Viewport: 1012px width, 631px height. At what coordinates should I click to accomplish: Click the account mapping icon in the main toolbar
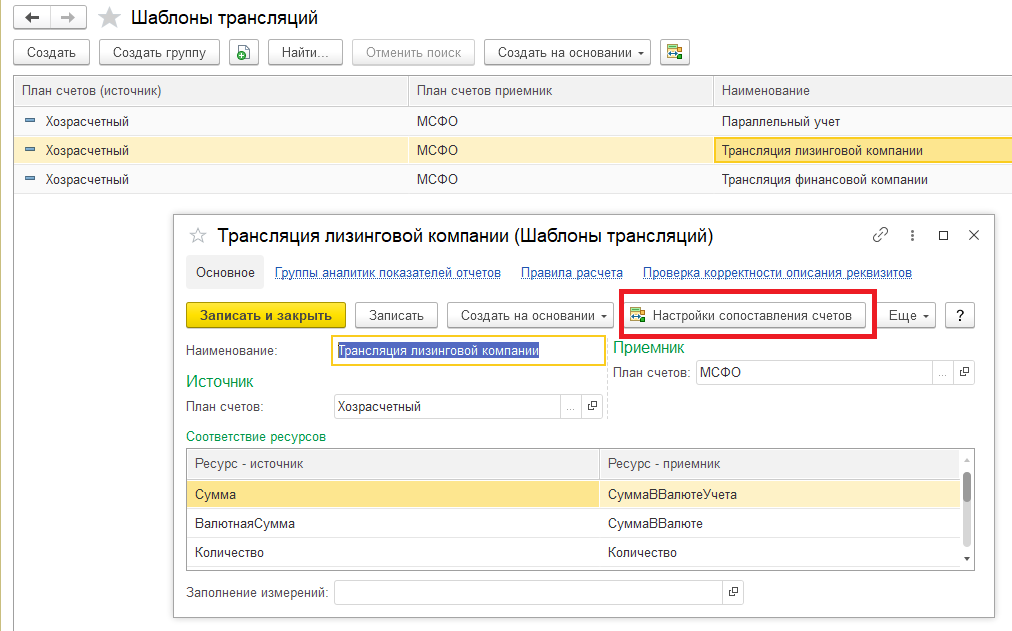click(x=675, y=53)
